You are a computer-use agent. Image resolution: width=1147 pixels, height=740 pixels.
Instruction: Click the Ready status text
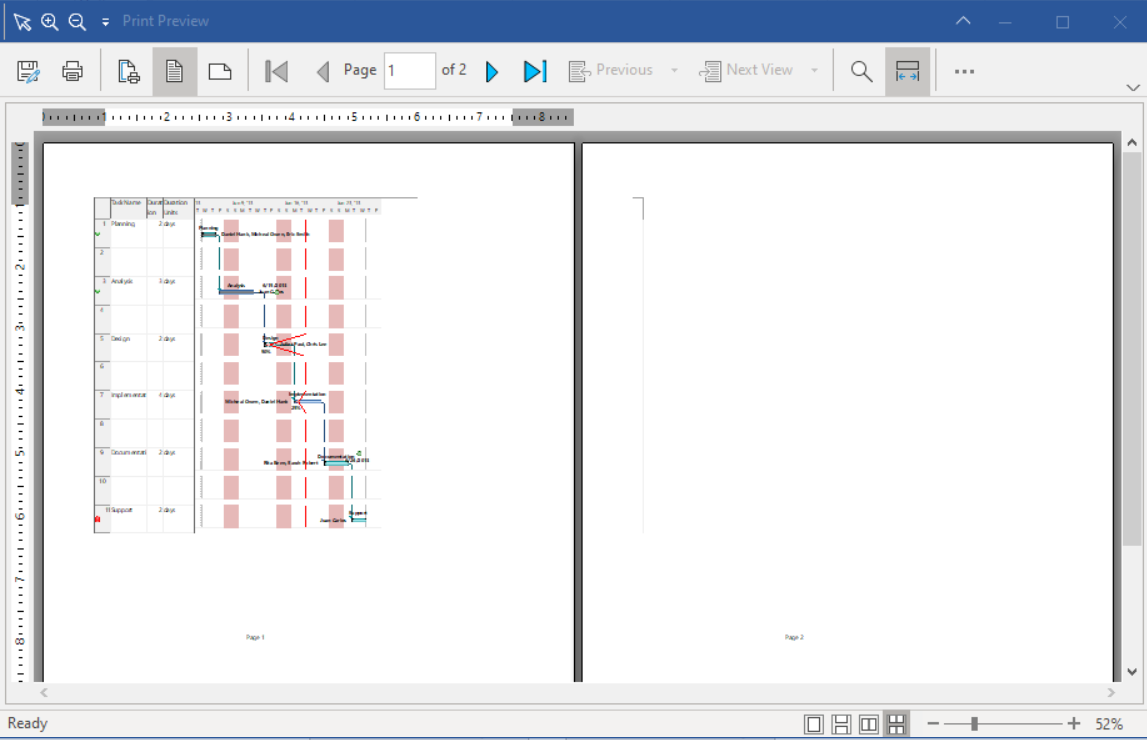click(28, 723)
